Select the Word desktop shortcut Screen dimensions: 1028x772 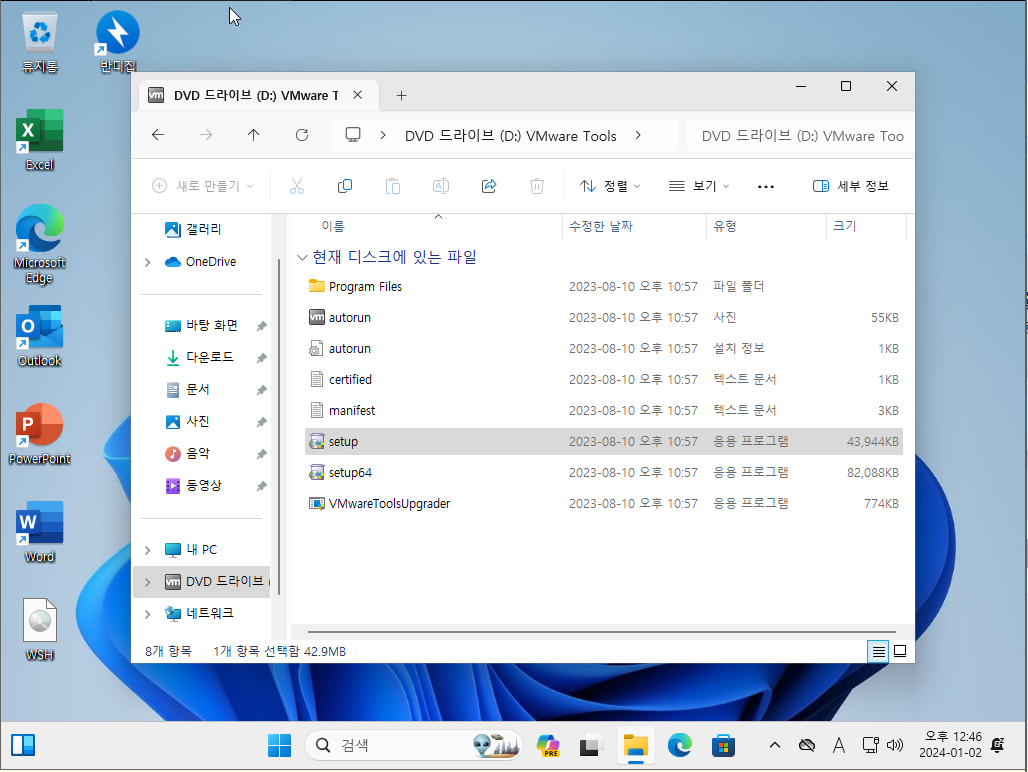click(x=39, y=532)
